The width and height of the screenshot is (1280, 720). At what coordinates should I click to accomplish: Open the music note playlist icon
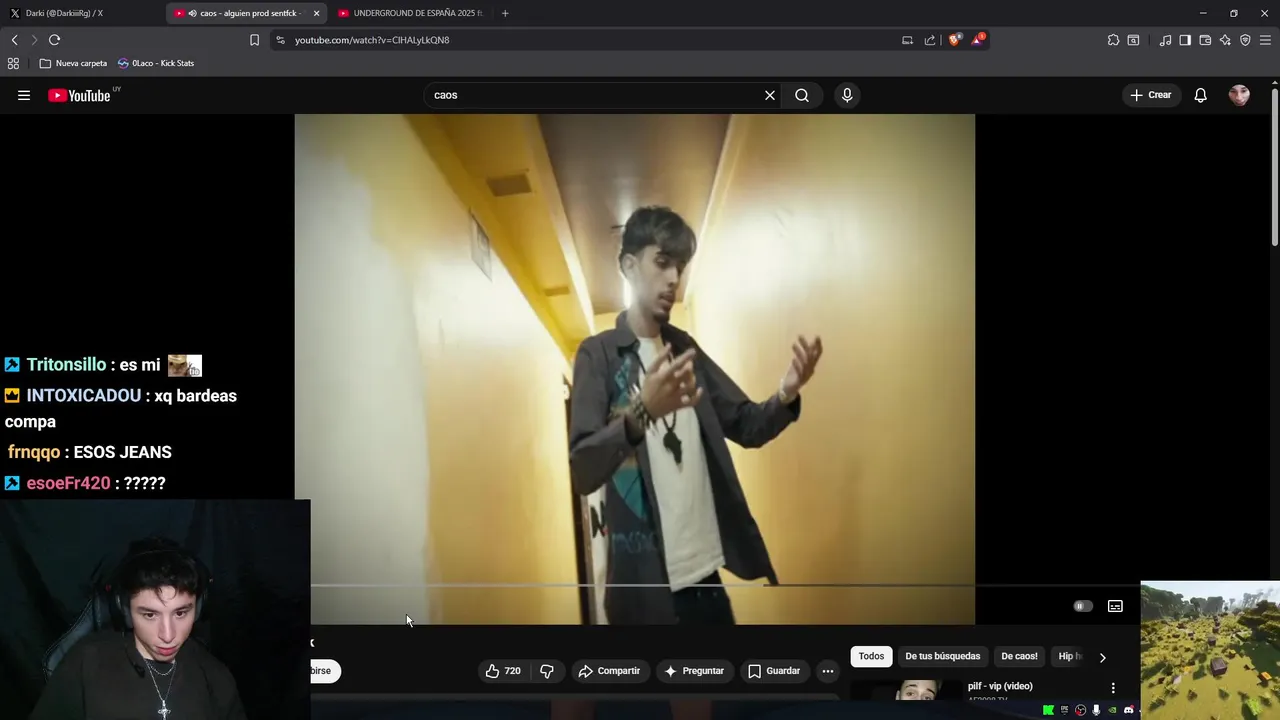pos(1165,40)
